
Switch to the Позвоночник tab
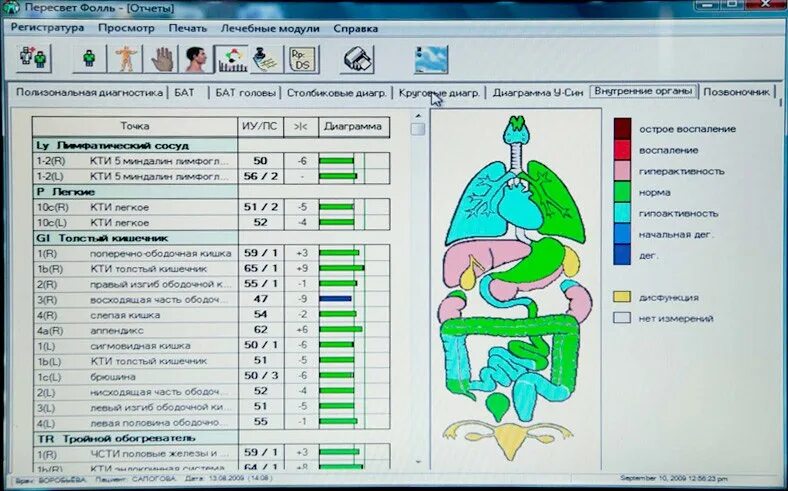736,92
